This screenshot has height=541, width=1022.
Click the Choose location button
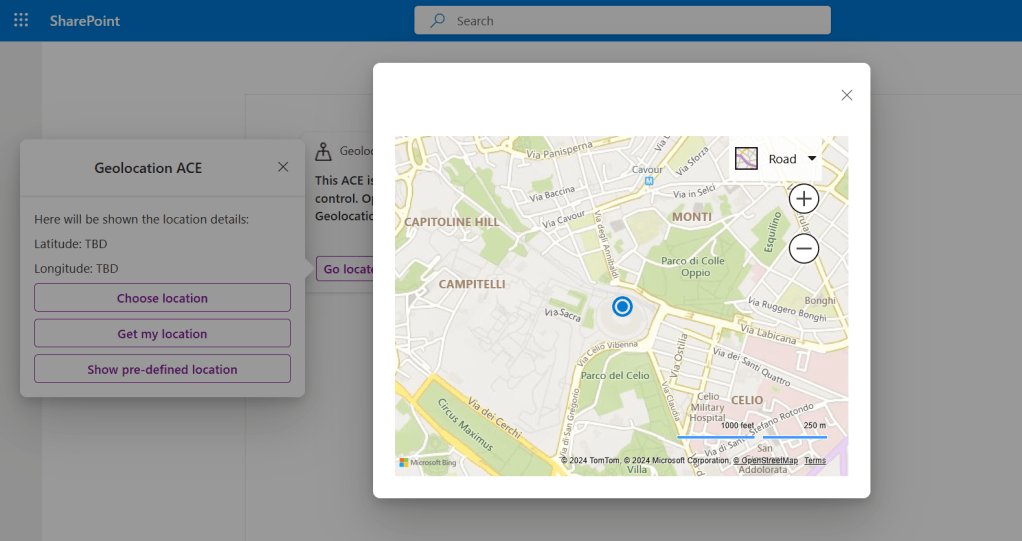[162, 298]
